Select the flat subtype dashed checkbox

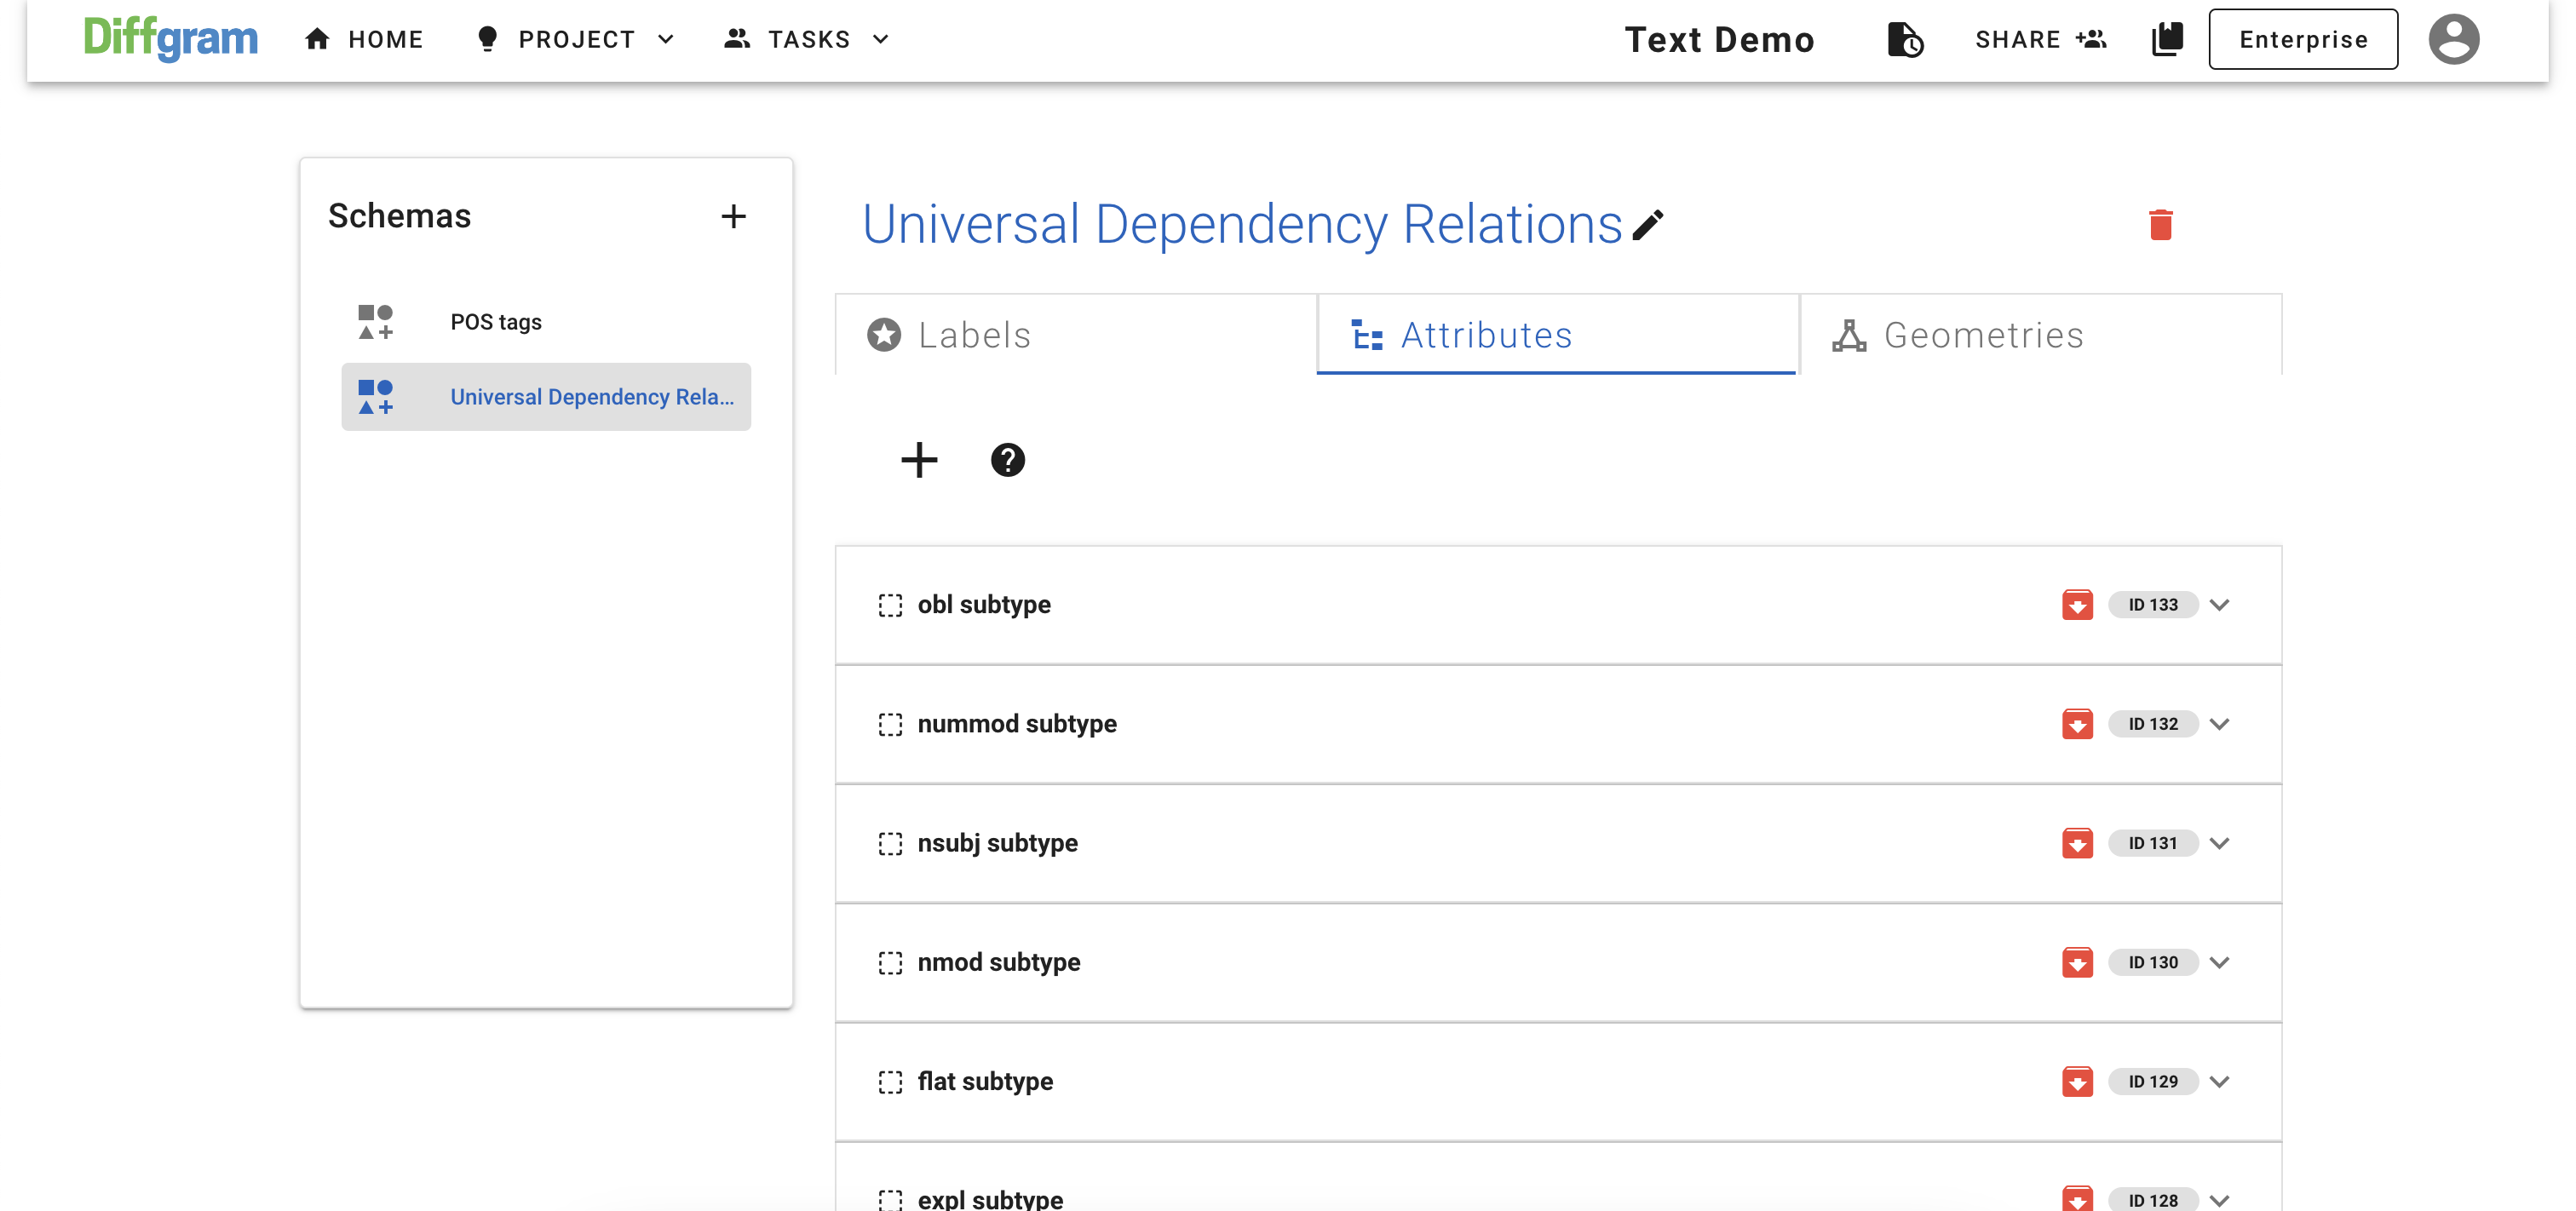point(889,1082)
